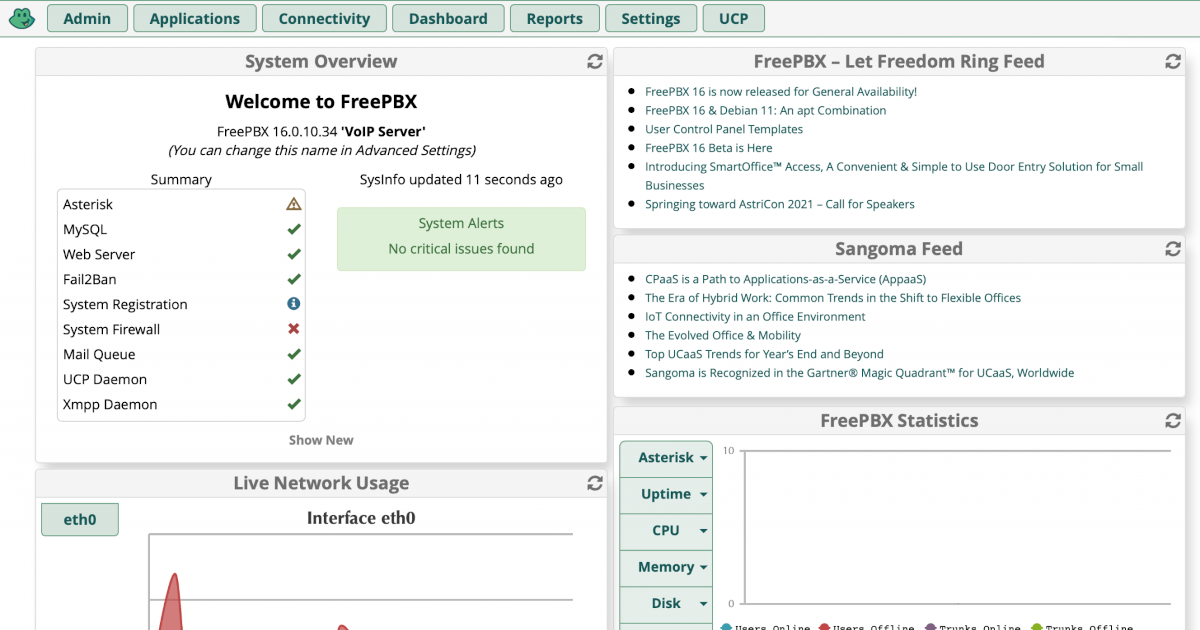1200x630 pixels.
Task: Refresh the FreePBX Let Freedom Ring Feed
Action: 1173,62
